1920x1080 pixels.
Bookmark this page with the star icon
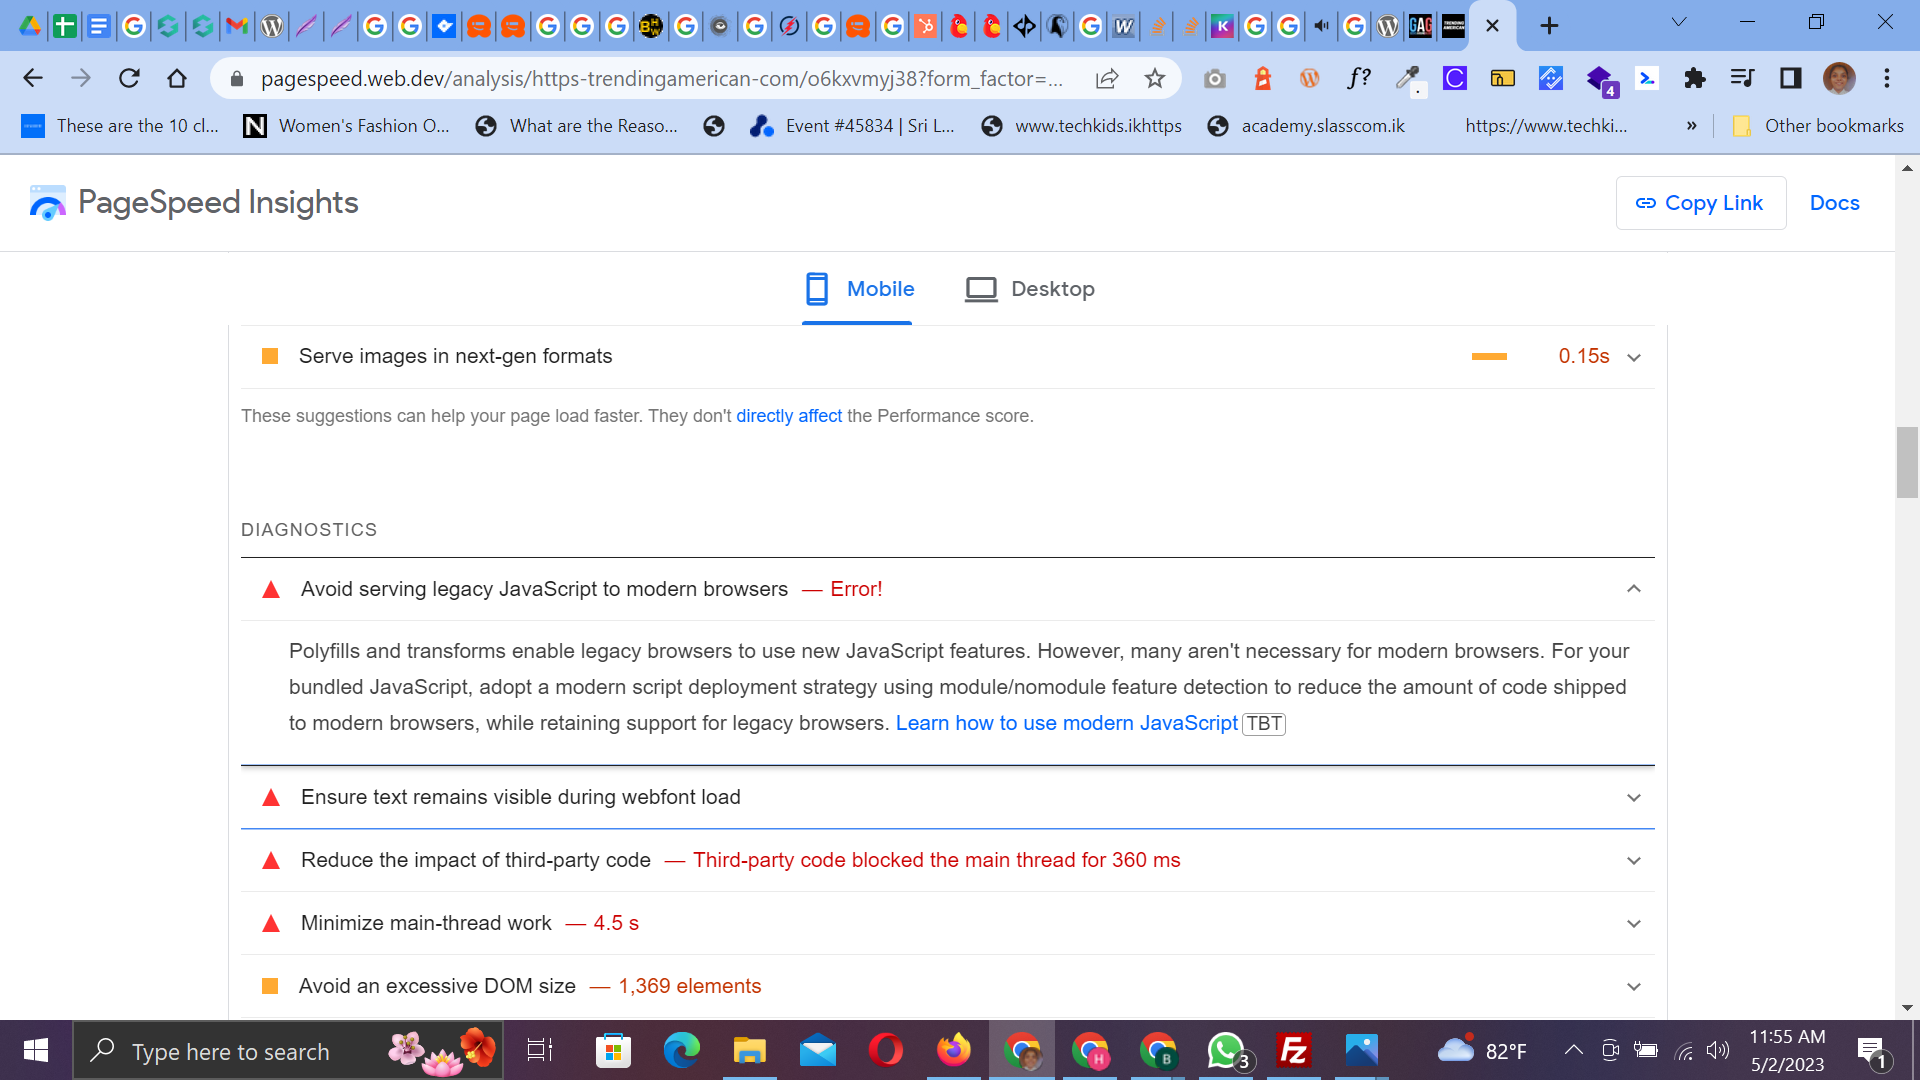(1155, 79)
